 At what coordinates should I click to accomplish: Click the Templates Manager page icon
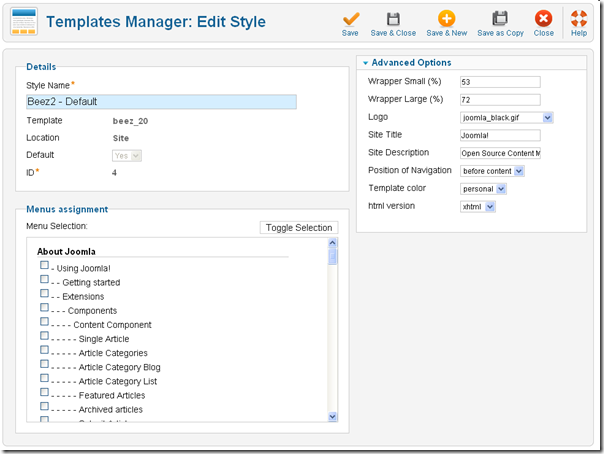24,22
